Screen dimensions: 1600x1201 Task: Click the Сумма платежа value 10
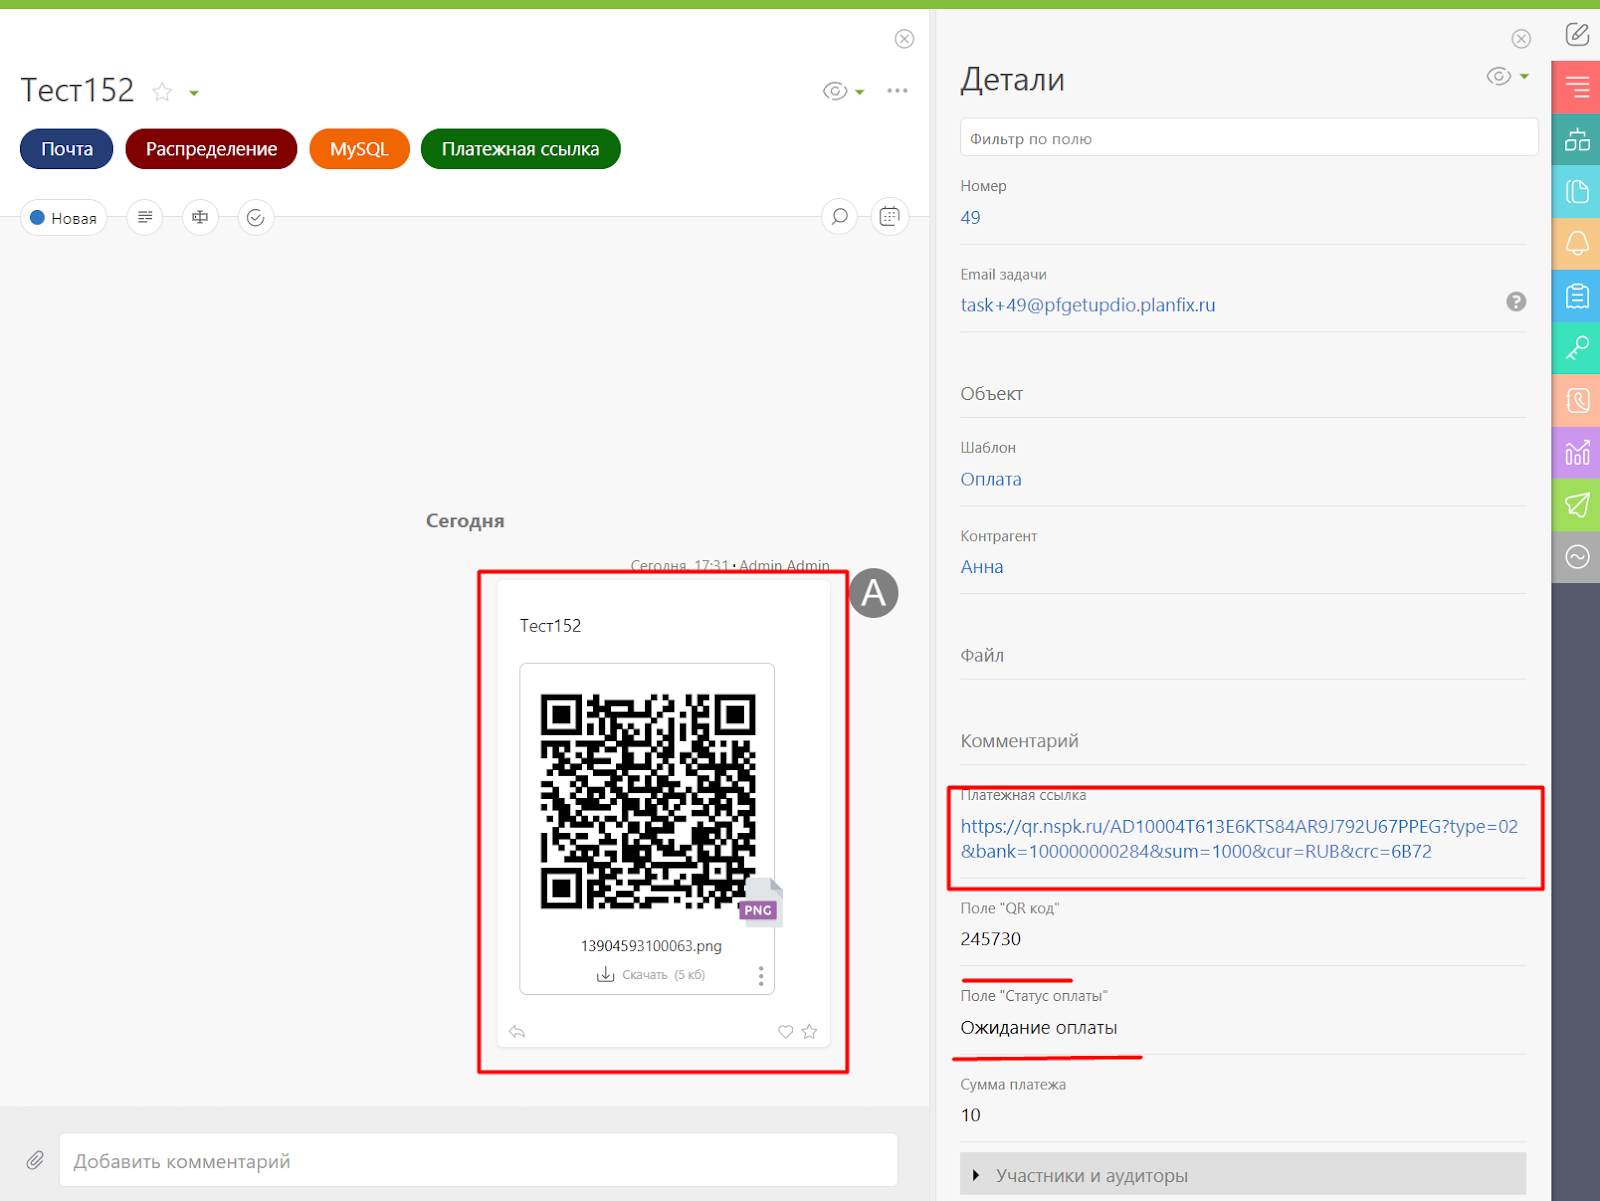[970, 1115]
